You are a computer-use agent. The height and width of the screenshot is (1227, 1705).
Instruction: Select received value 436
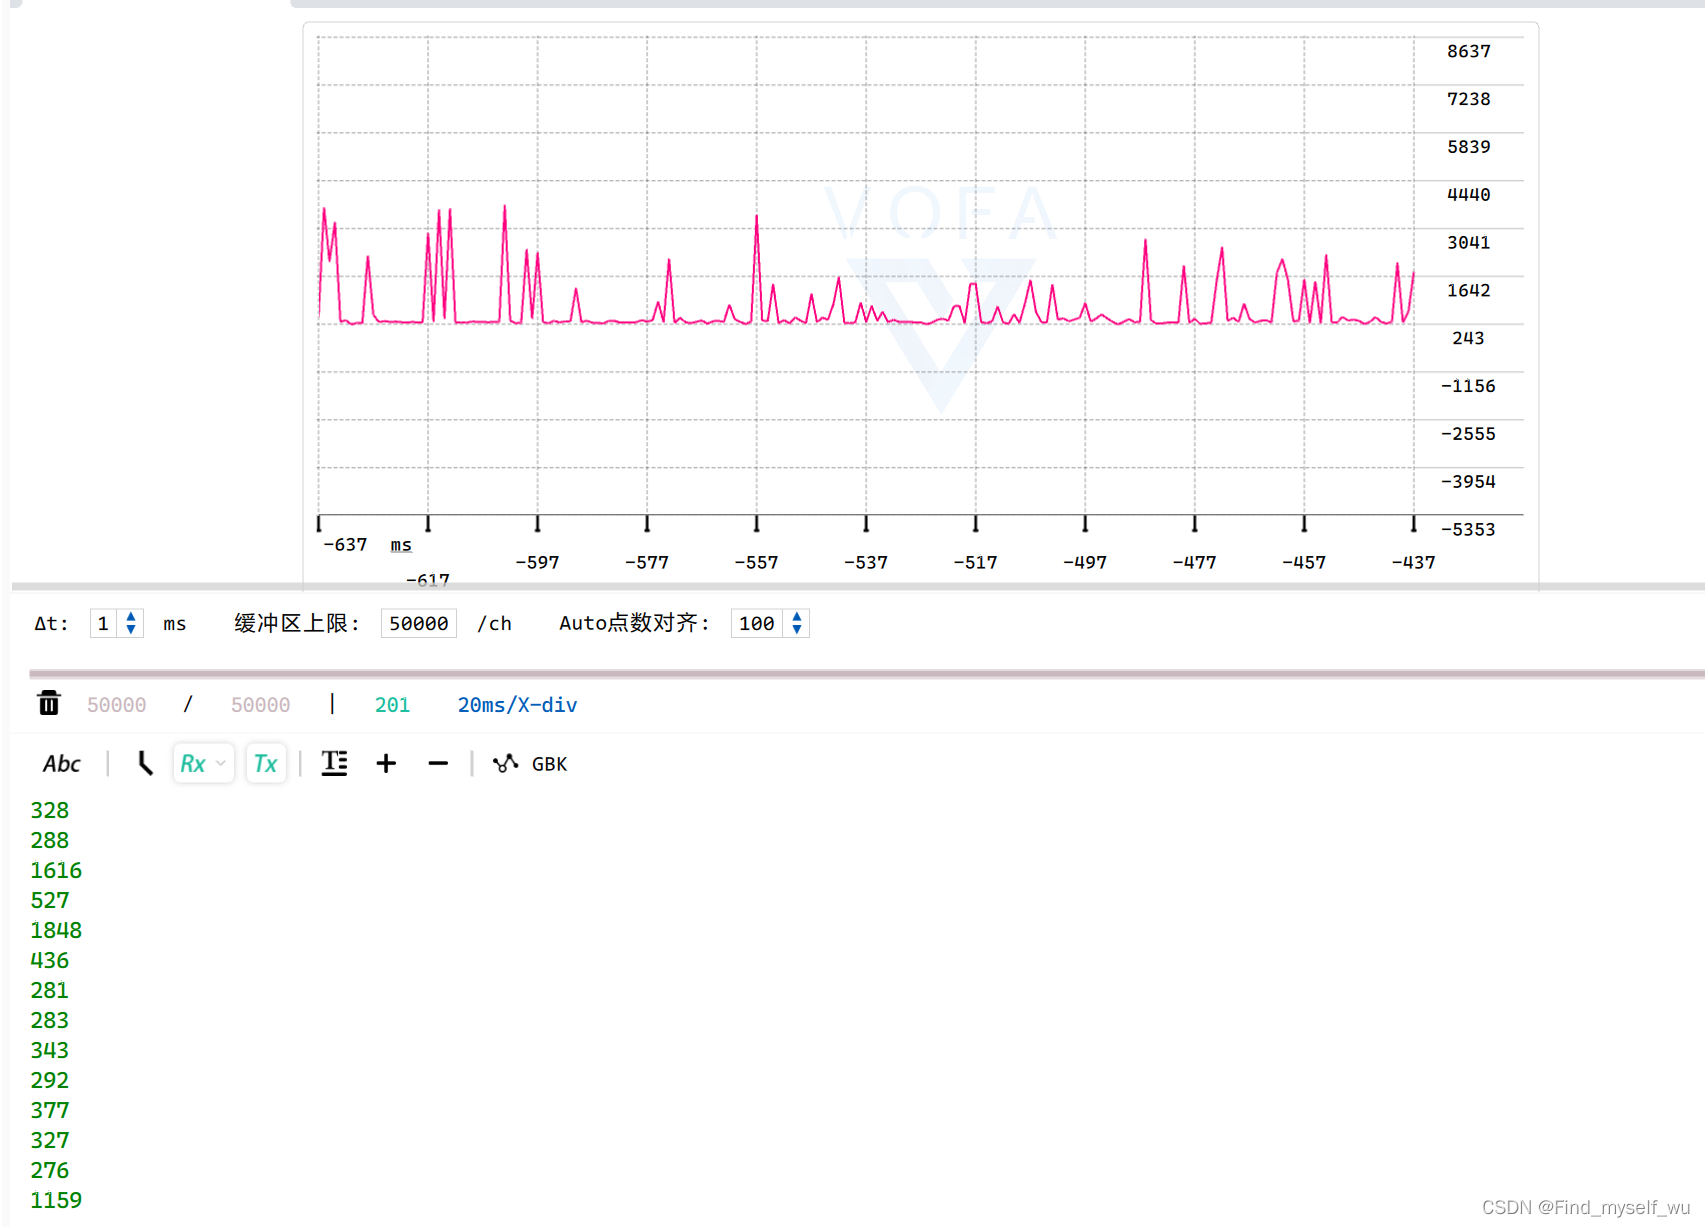[50, 960]
